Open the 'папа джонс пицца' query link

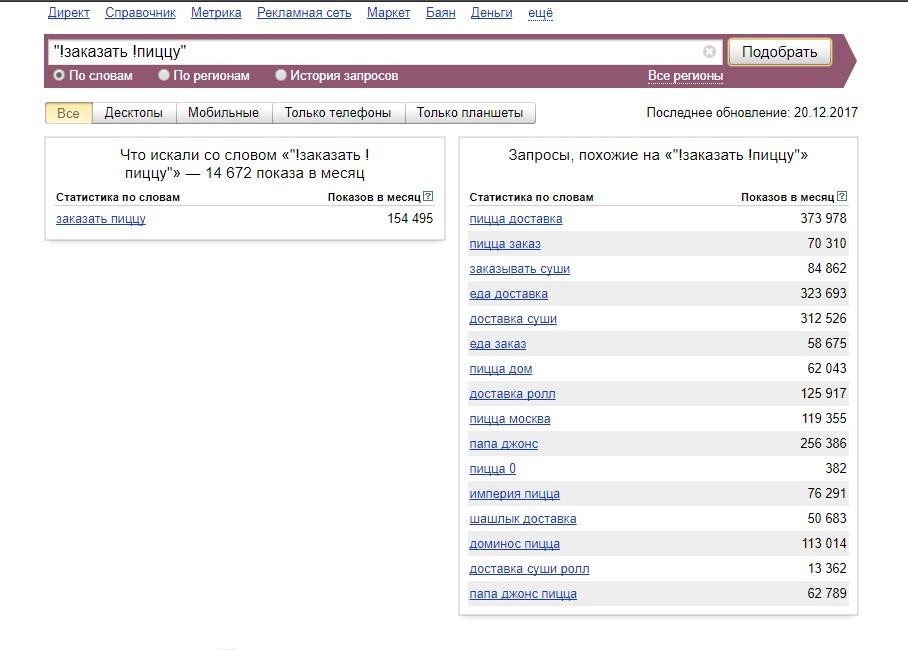pos(523,594)
